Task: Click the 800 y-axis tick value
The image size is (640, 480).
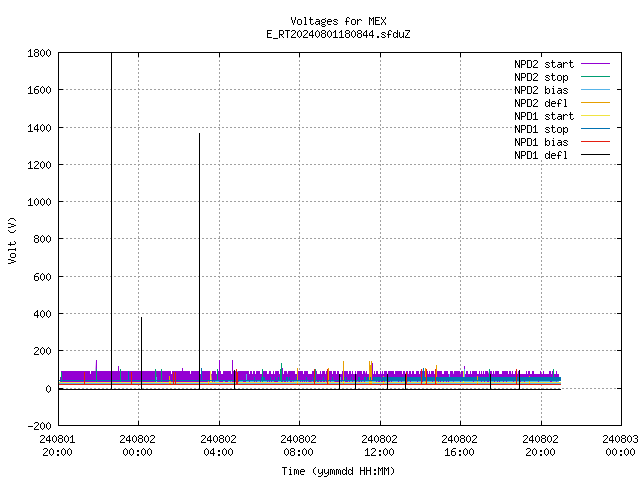Action: click(42, 239)
